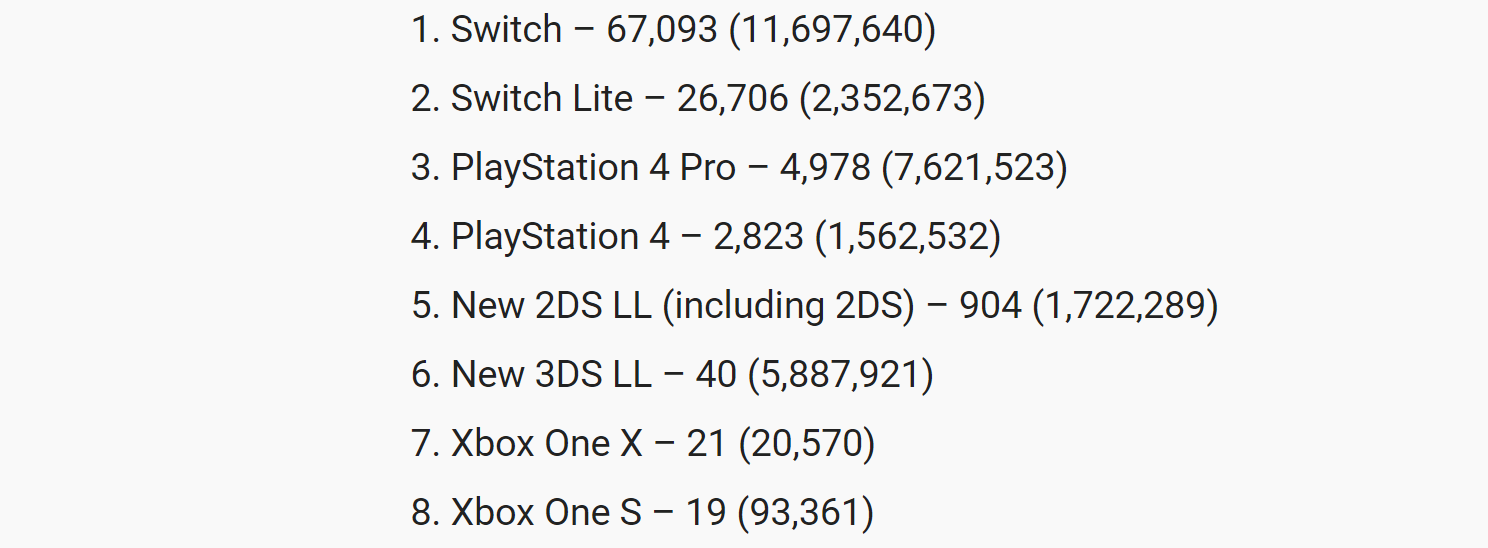Click the parenthesized total 7,621,523
1488x548 pixels.
click(975, 168)
